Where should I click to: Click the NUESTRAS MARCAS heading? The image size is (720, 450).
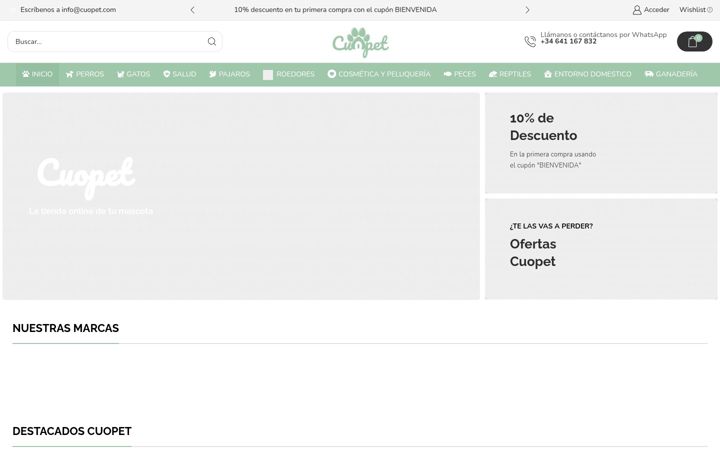pyautogui.click(x=66, y=328)
